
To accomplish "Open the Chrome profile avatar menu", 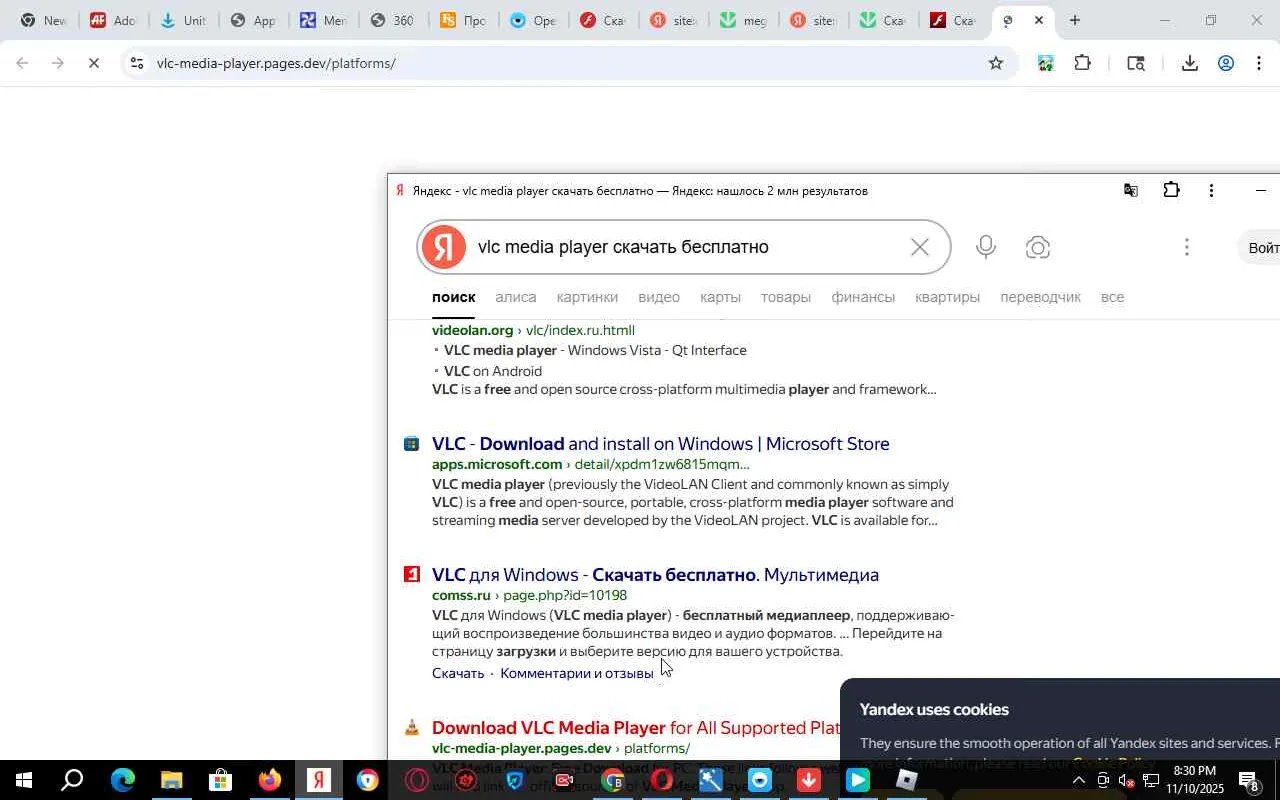I will click(x=1226, y=63).
